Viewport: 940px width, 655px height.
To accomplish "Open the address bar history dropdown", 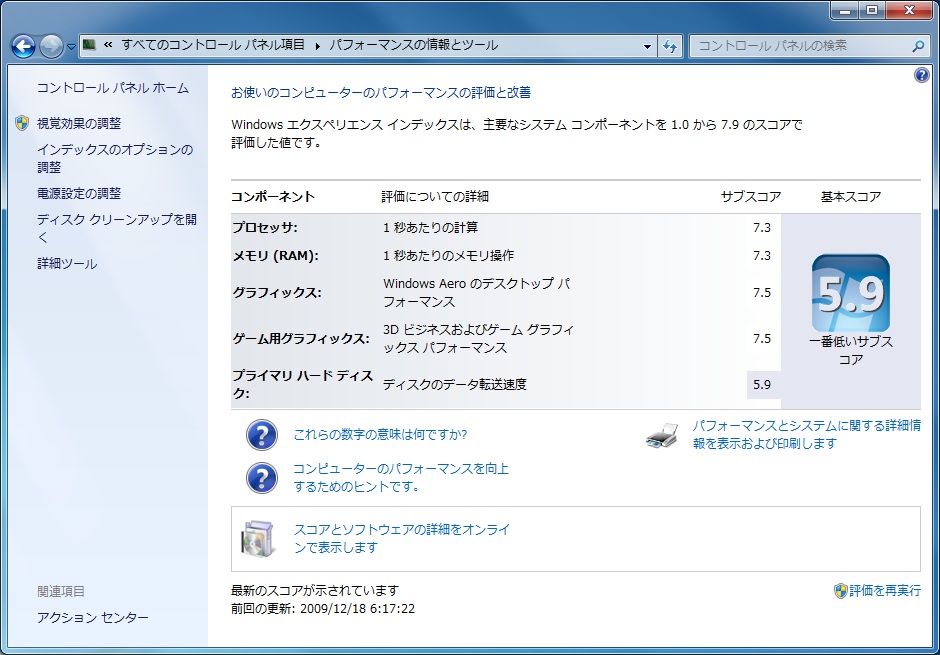I will (647, 46).
